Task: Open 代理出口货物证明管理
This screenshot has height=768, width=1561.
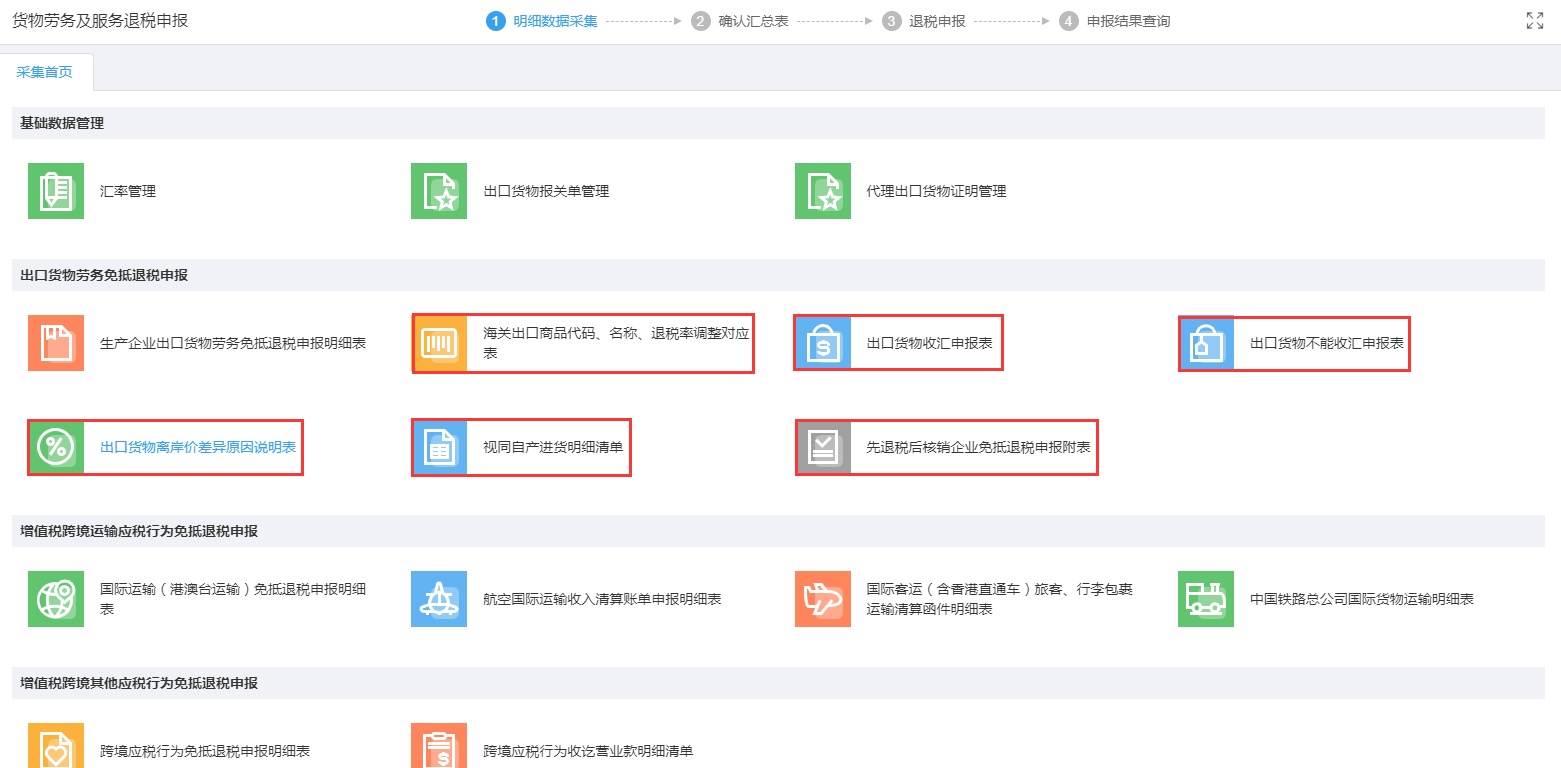Action: 936,191
